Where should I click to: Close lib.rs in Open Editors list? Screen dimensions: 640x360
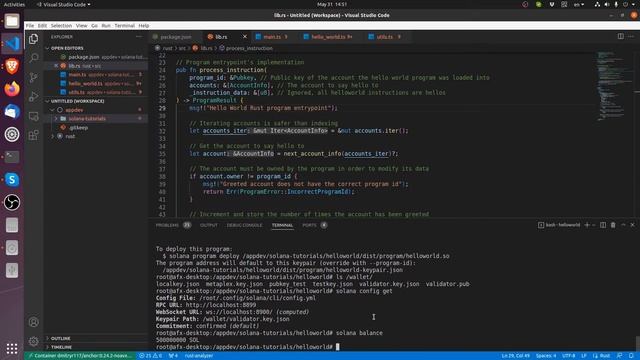(56, 66)
